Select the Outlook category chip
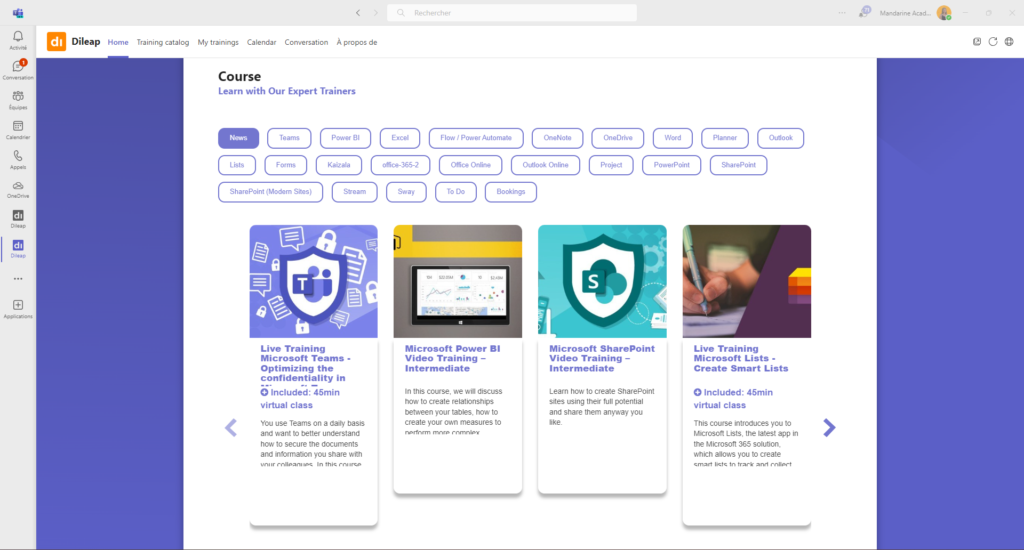Screen dimensions: 1024x550 [x=780, y=138]
